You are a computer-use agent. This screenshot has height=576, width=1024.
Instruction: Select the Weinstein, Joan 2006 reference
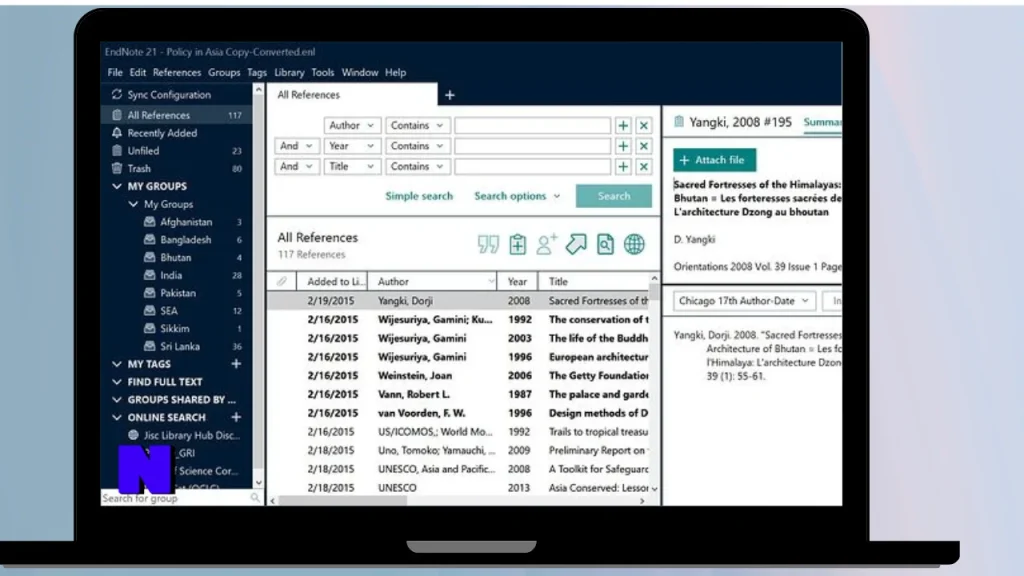click(x=458, y=376)
